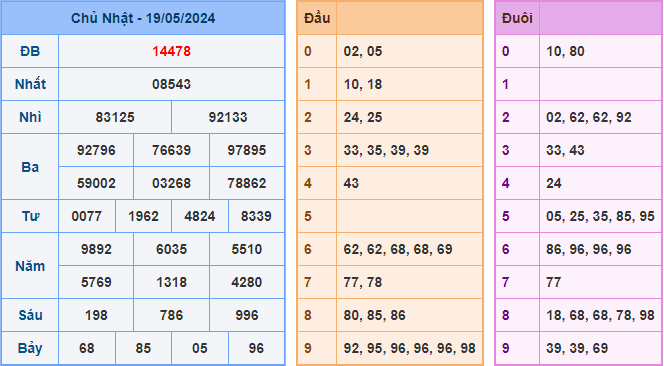Select Đuôi values 33, 43
The height and width of the screenshot is (366, 664).
[x=565, y=150]
